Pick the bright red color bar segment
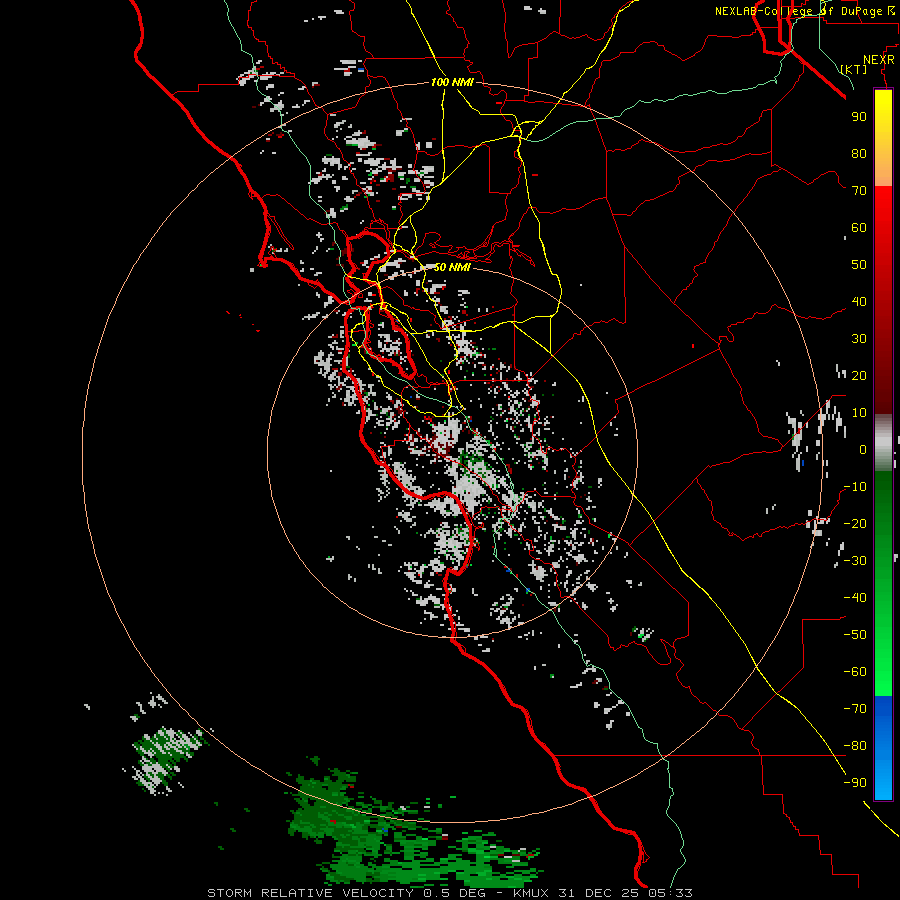Image resolution: width=900 pixels, height=900 pixels. [883, 212]
